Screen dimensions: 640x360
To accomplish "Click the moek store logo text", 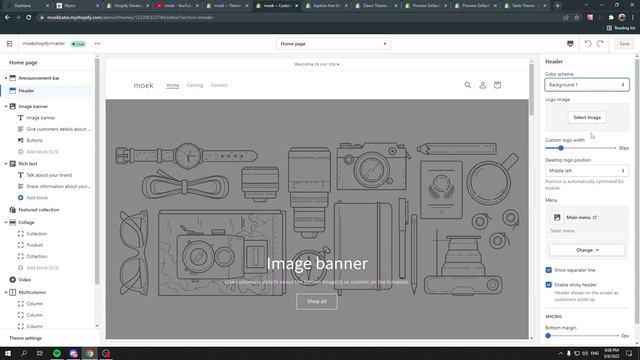I will pyautogui.click(x=143, y=85).
